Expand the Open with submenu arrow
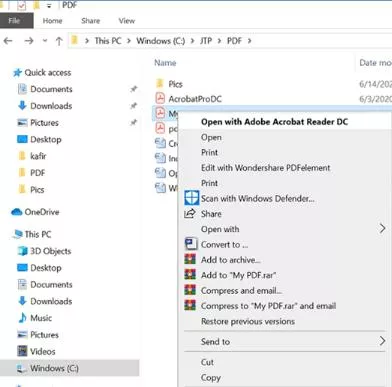The height and width of the screenshot is (387, 392). click(382, 228)
